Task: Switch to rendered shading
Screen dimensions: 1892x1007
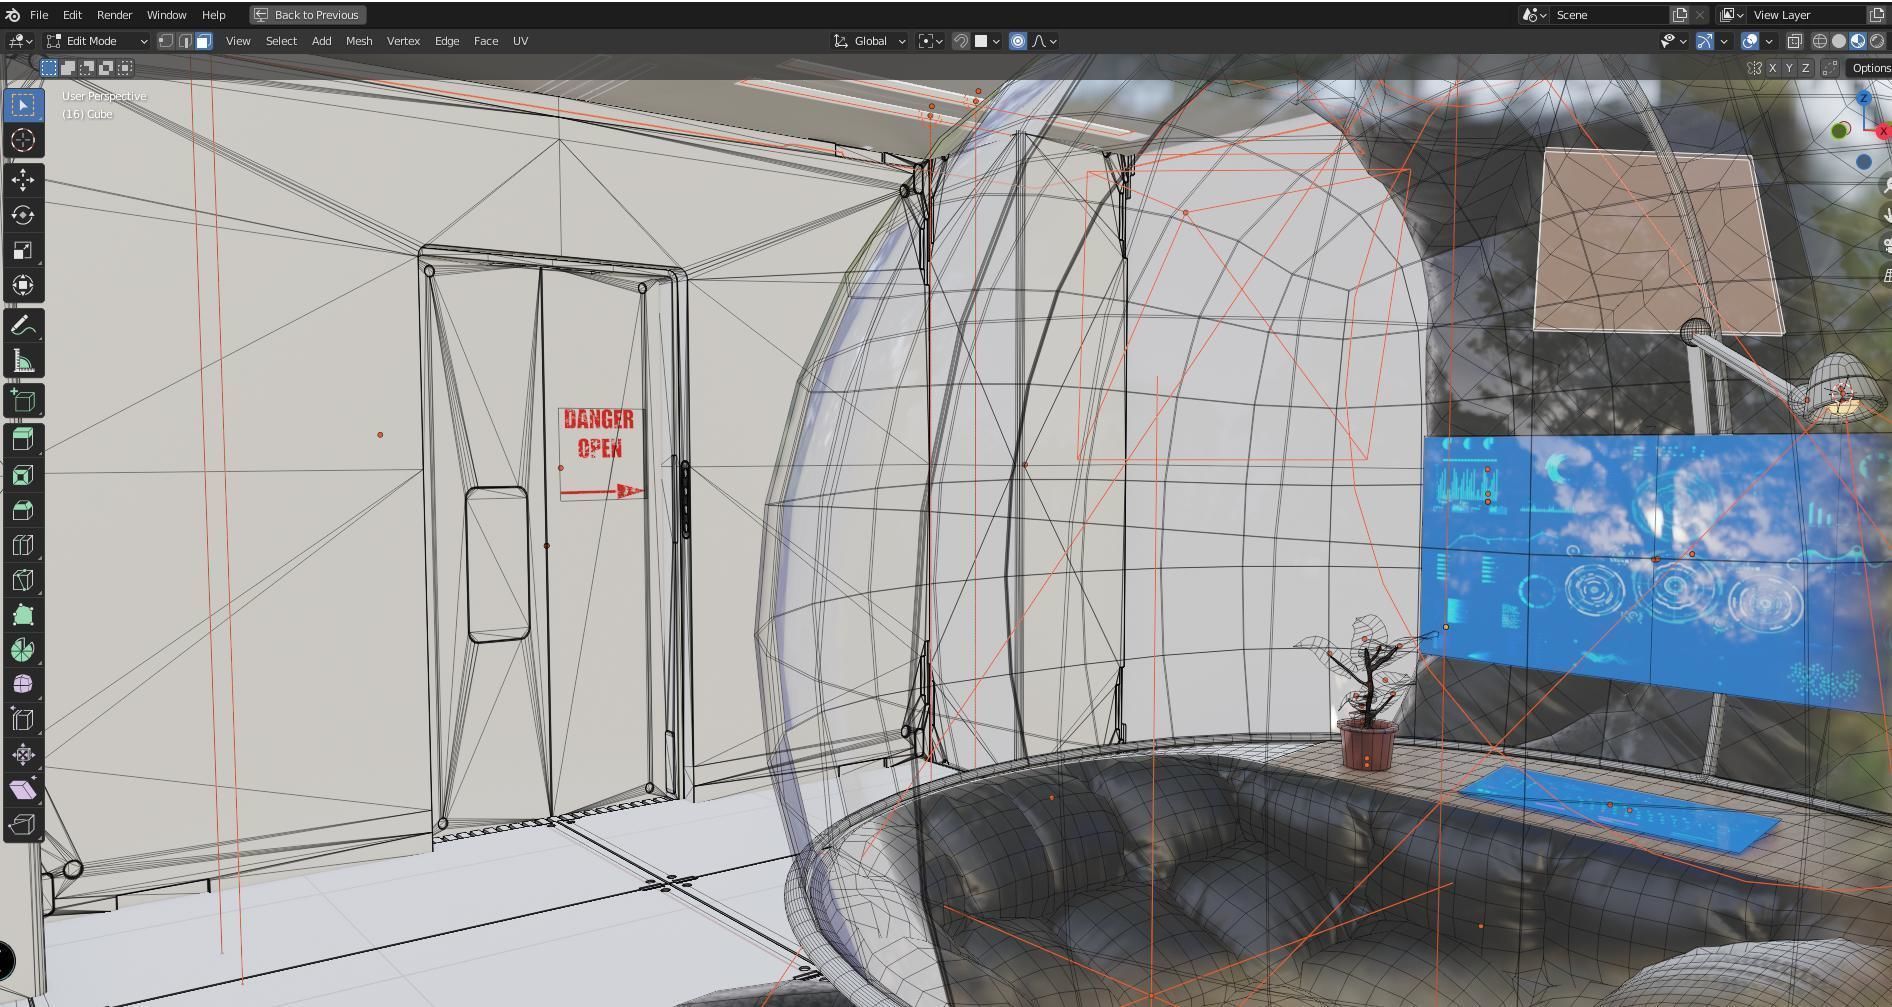Action: (x=1877, y=41)
